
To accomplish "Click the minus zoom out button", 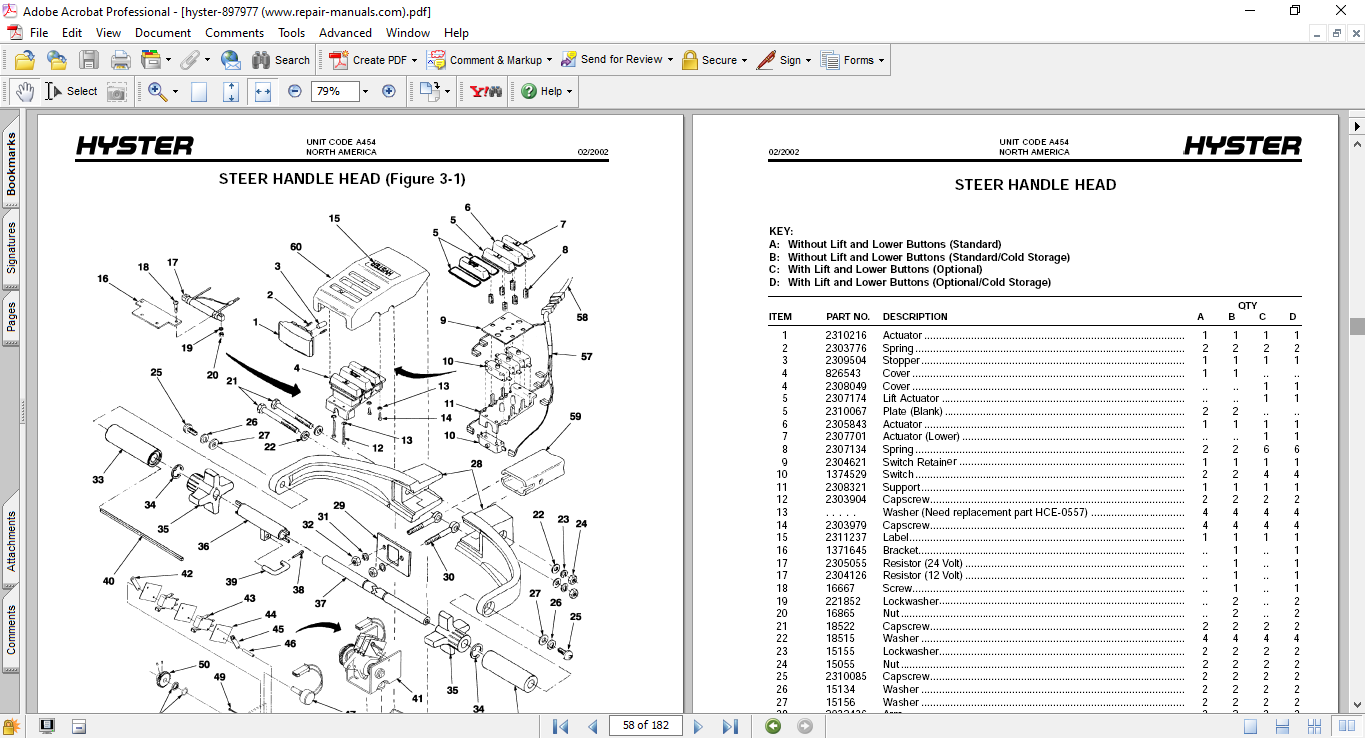I will pos(295,91).
